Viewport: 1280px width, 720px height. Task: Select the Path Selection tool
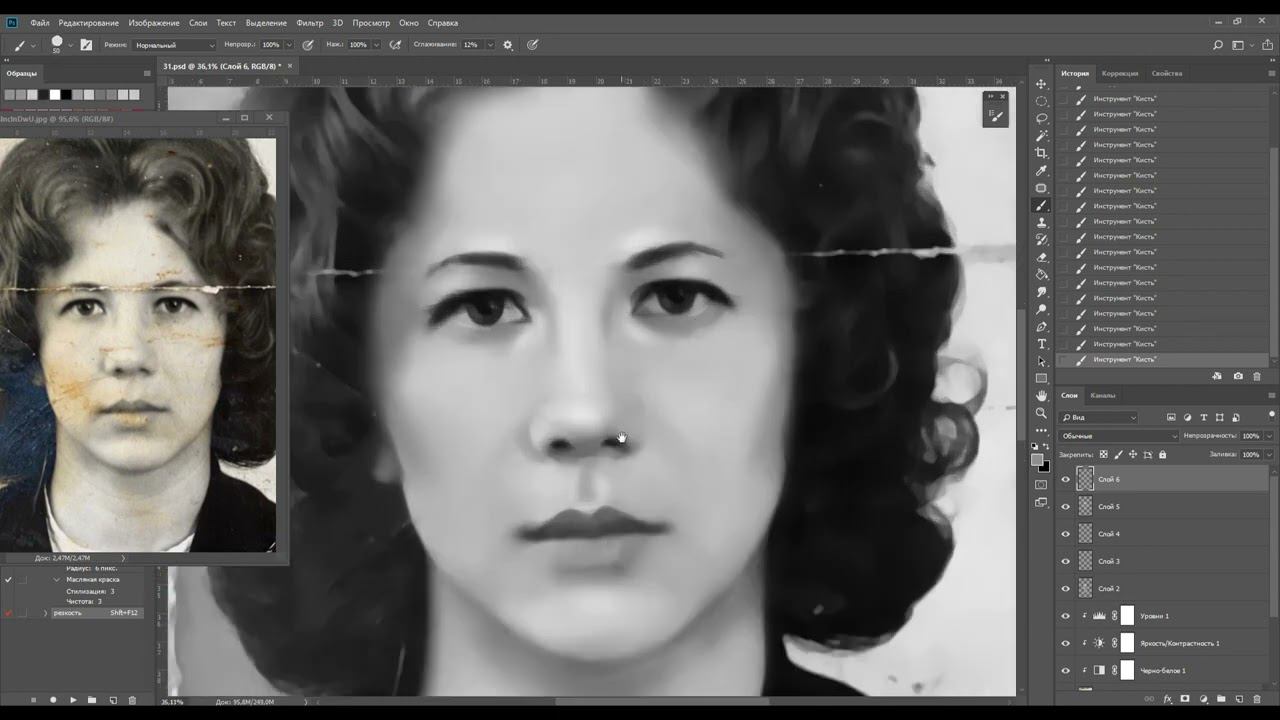point(1041,361)
